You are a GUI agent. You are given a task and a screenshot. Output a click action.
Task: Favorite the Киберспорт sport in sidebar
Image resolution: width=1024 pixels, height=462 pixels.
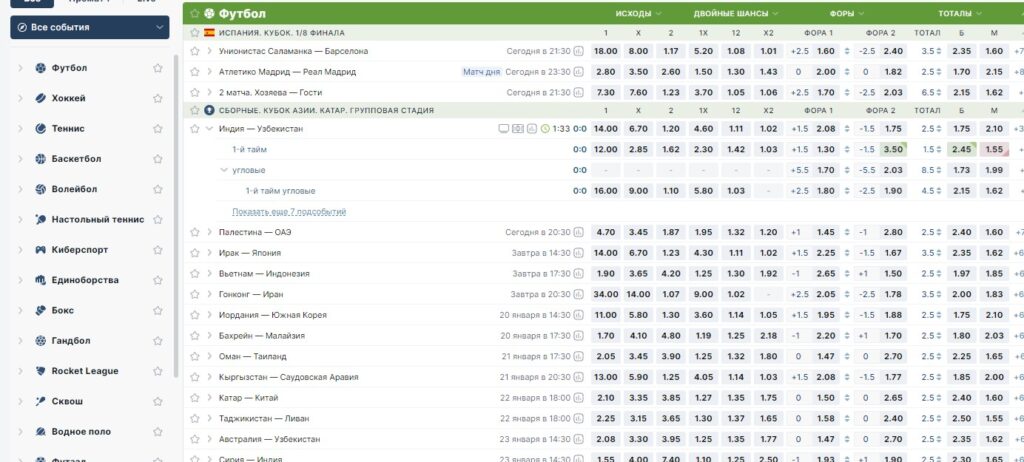click(x=157, y=250)
